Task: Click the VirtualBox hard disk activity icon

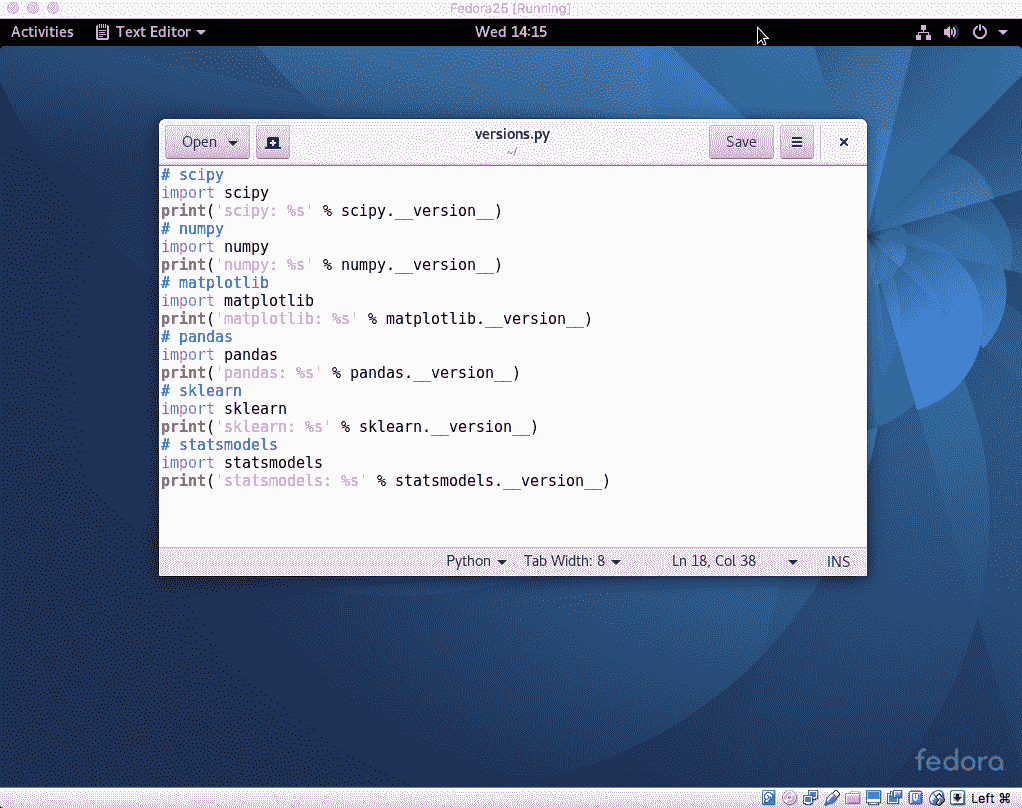Action: click(768, 798)
